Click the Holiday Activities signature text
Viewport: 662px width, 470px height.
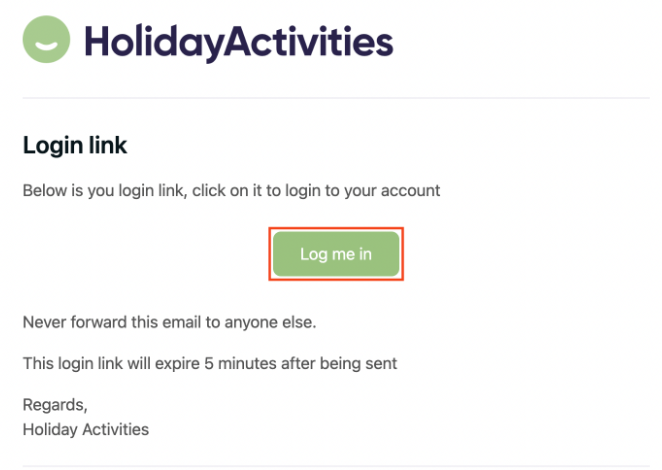[x=86, y=429]
